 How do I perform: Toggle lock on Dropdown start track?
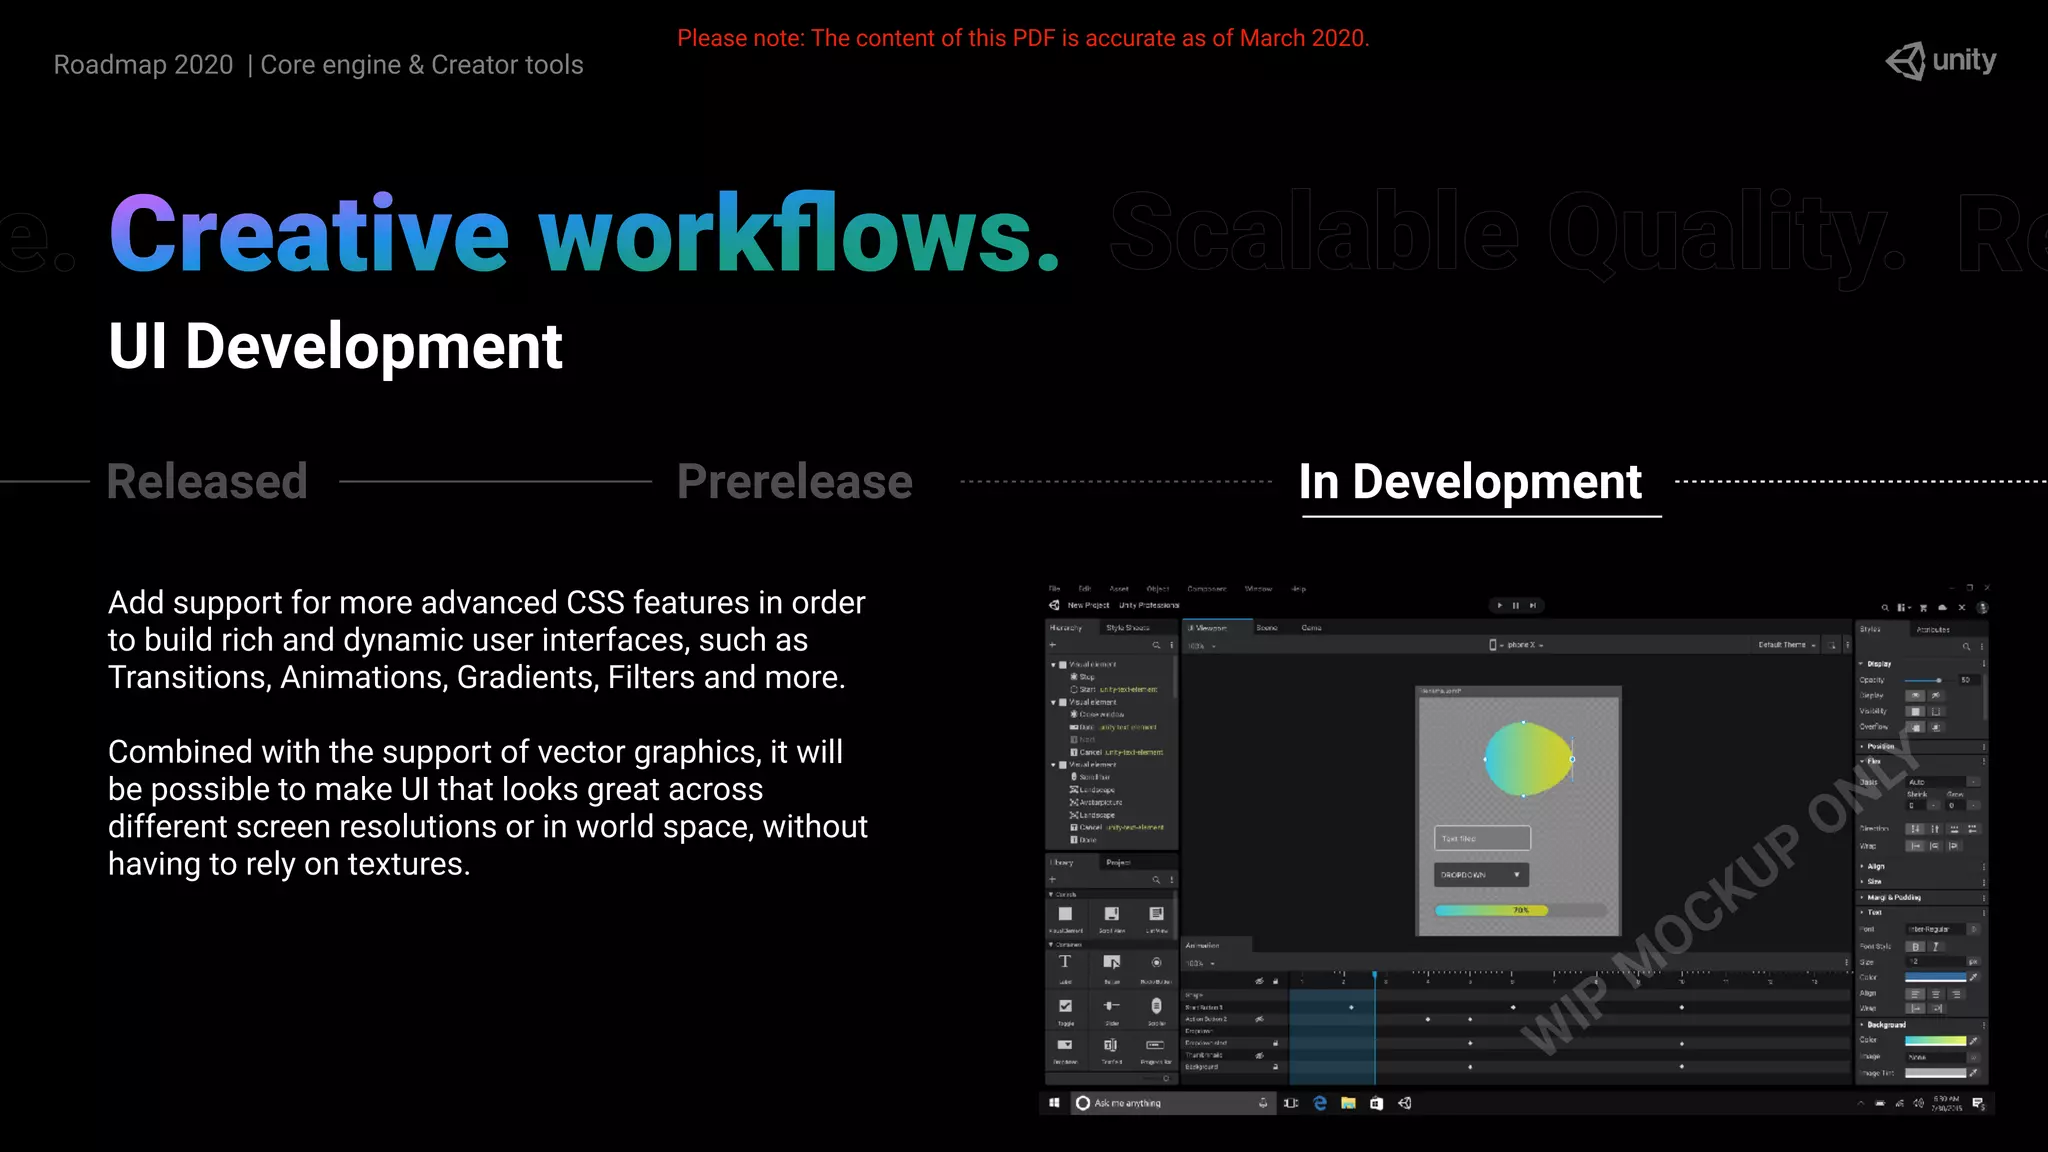tap(1276, 1043)
